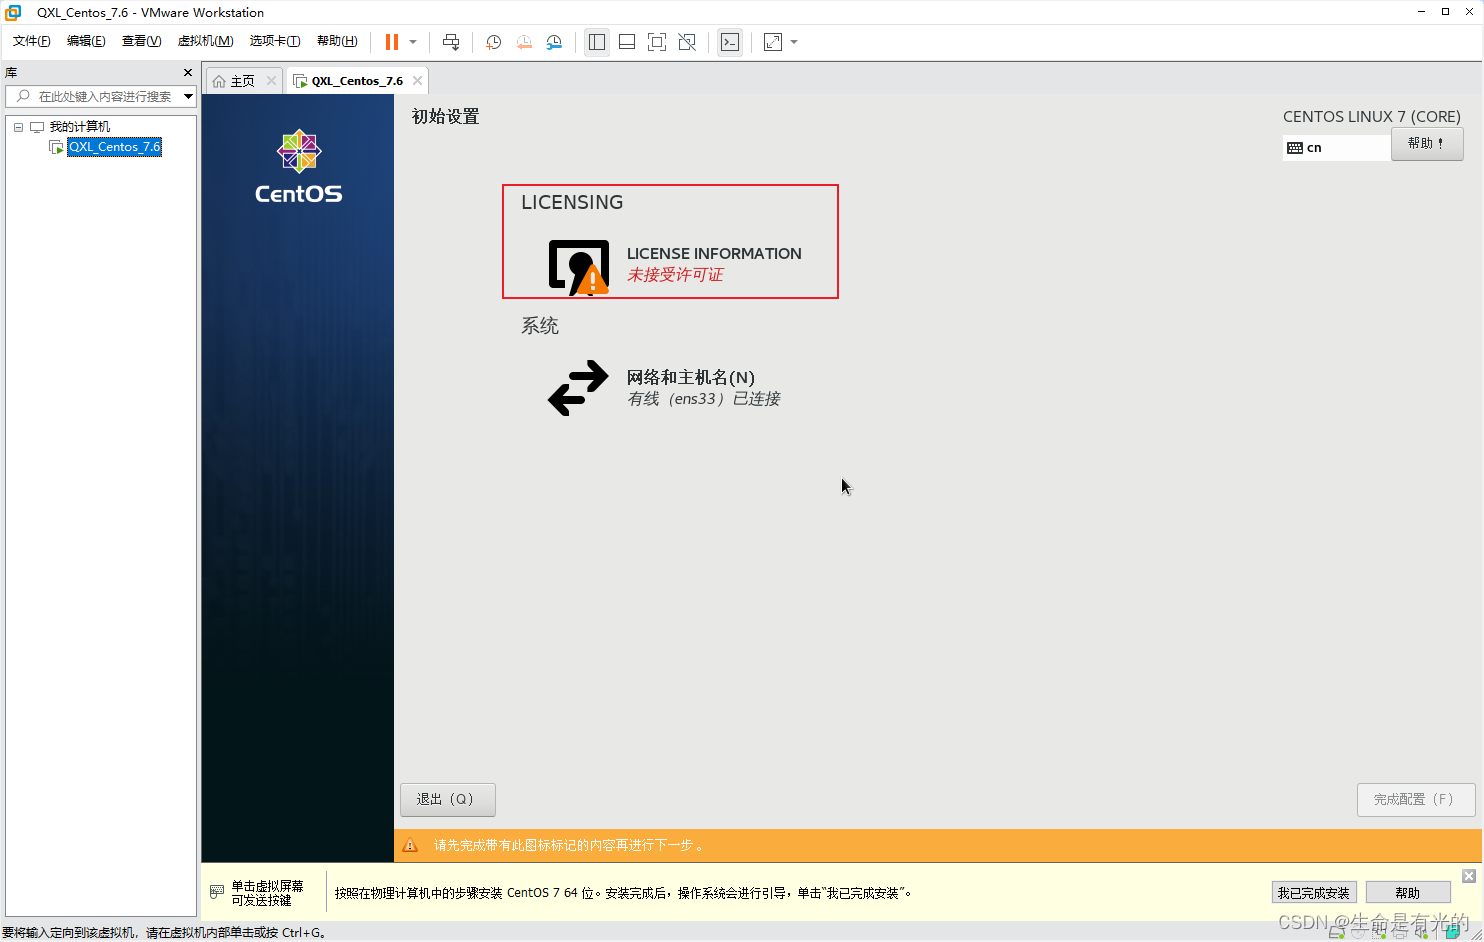Select 我的计算机 in the library tree
1484x942 pixels.
click(80, 127)
